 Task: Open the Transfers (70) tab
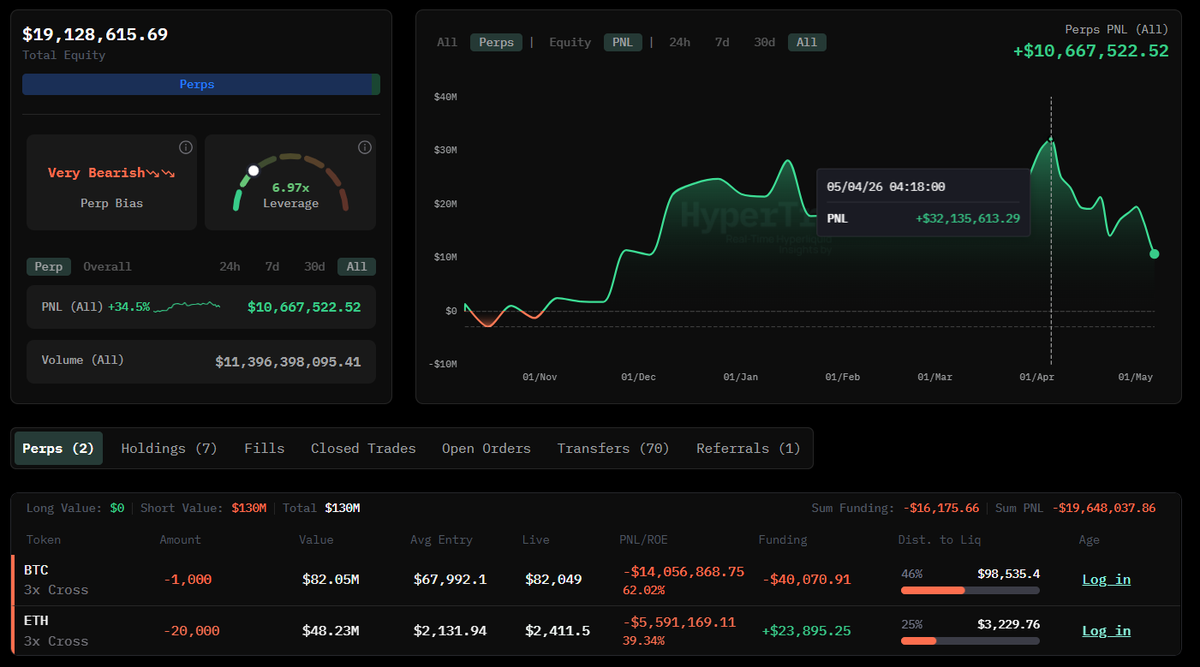click(x=613, y=448)
